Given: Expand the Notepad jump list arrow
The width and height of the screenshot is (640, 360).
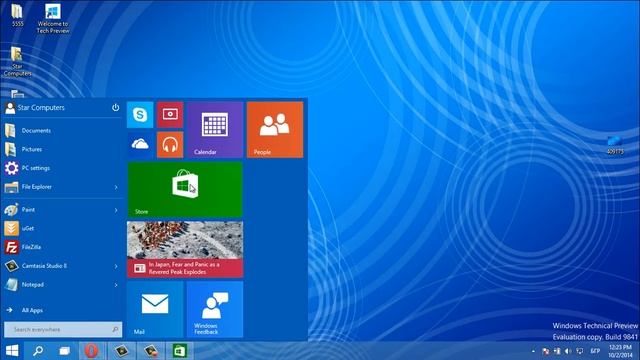Looking at the screenshot, I should click(x=116, y=285).
